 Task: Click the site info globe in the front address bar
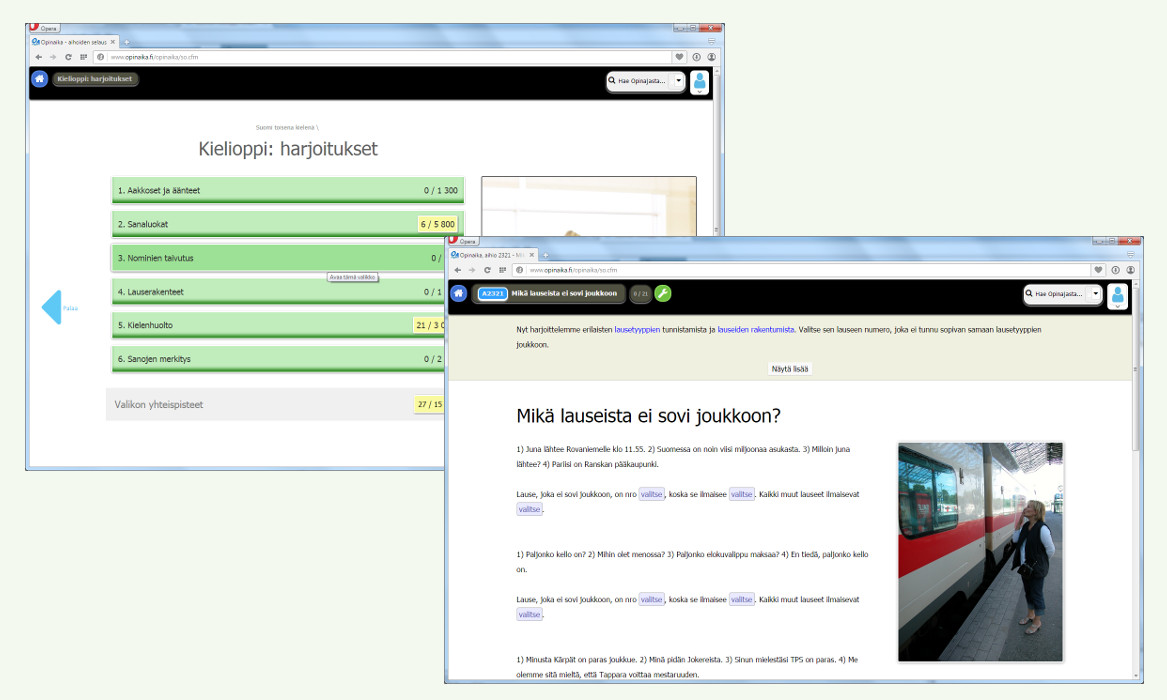[x=519, y=270]
